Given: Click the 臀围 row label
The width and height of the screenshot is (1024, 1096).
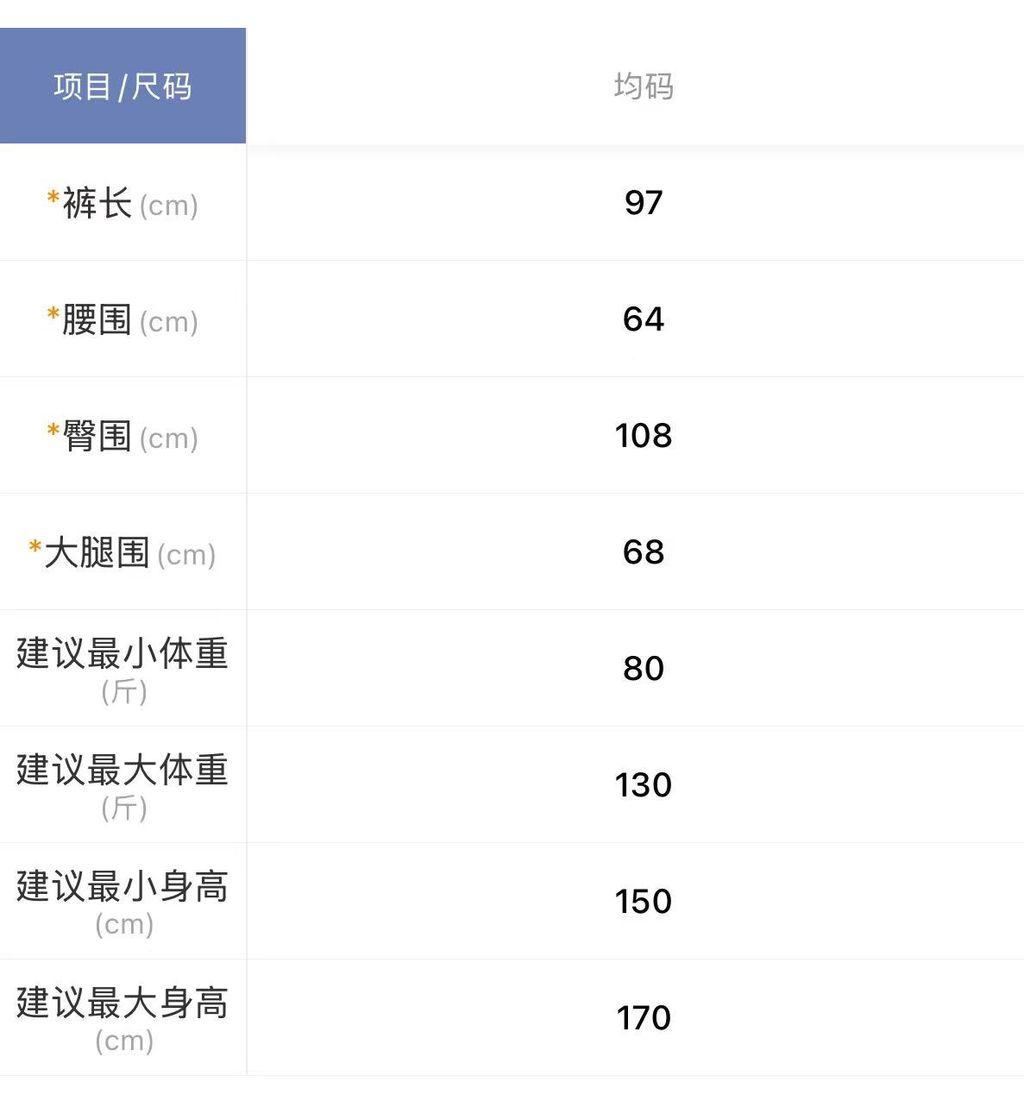Looking at the screenshot, I should pyautogui.click(x=97, y=436).
